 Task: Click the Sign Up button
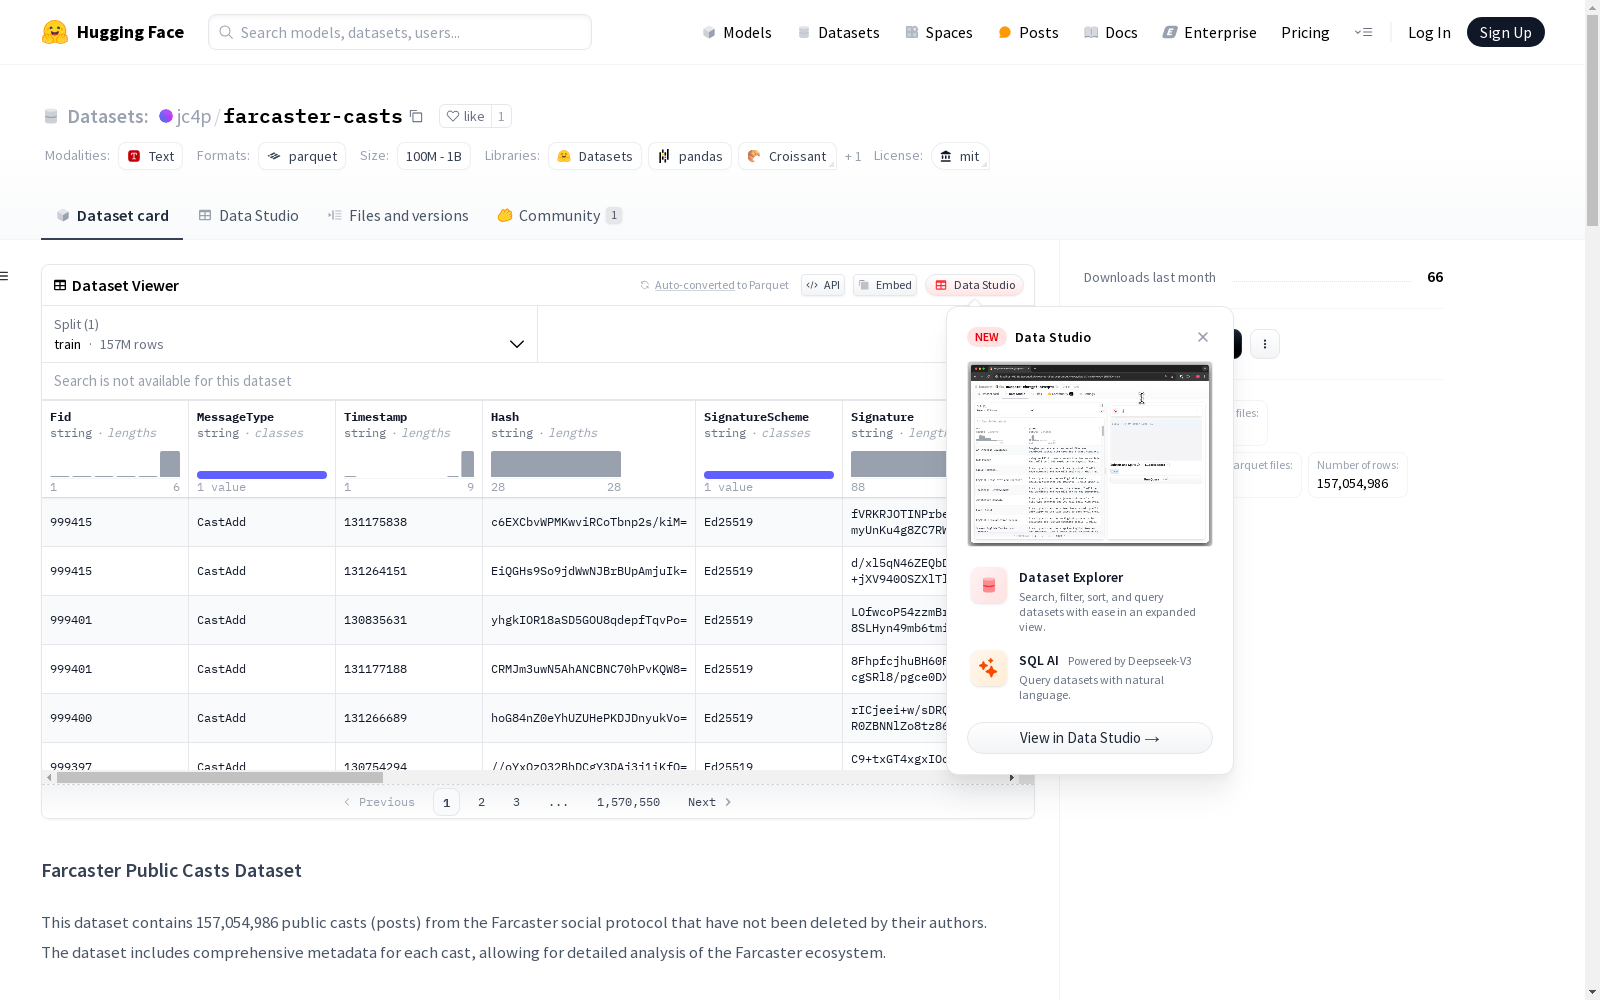pos(1505,32)
